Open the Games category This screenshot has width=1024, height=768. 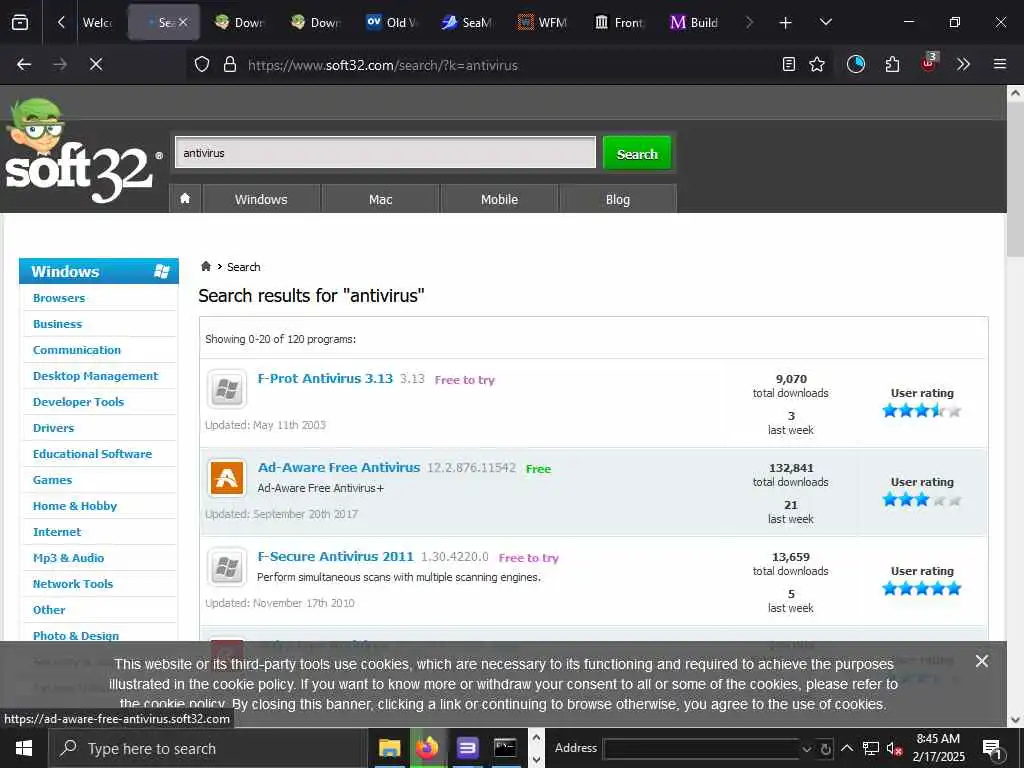click(x=52, y=480)
